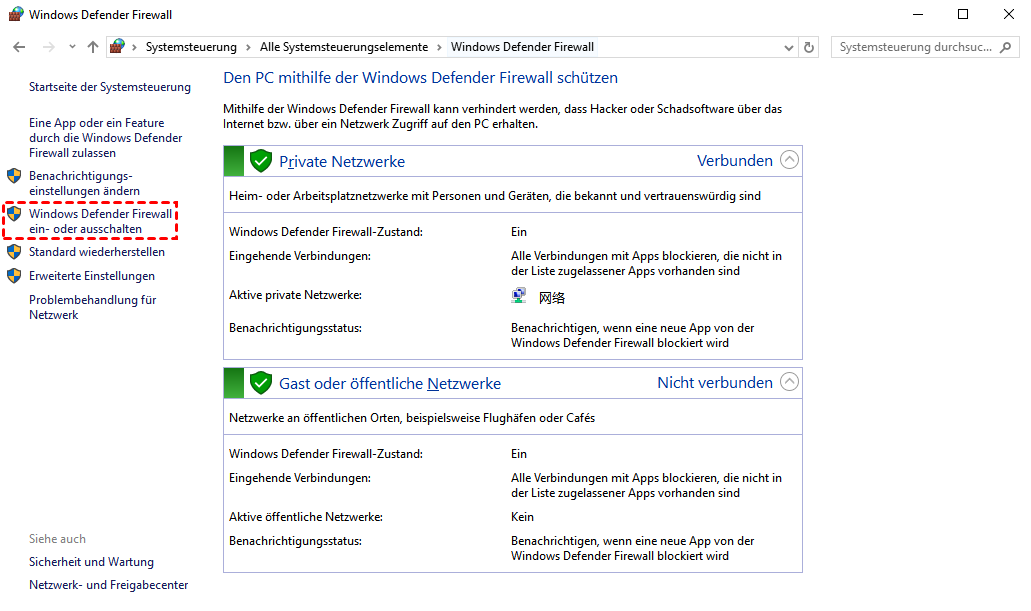Click the Systemsteuerung durchsuchen search field
Screen dimensions: 1031x611
pos(915,47)
